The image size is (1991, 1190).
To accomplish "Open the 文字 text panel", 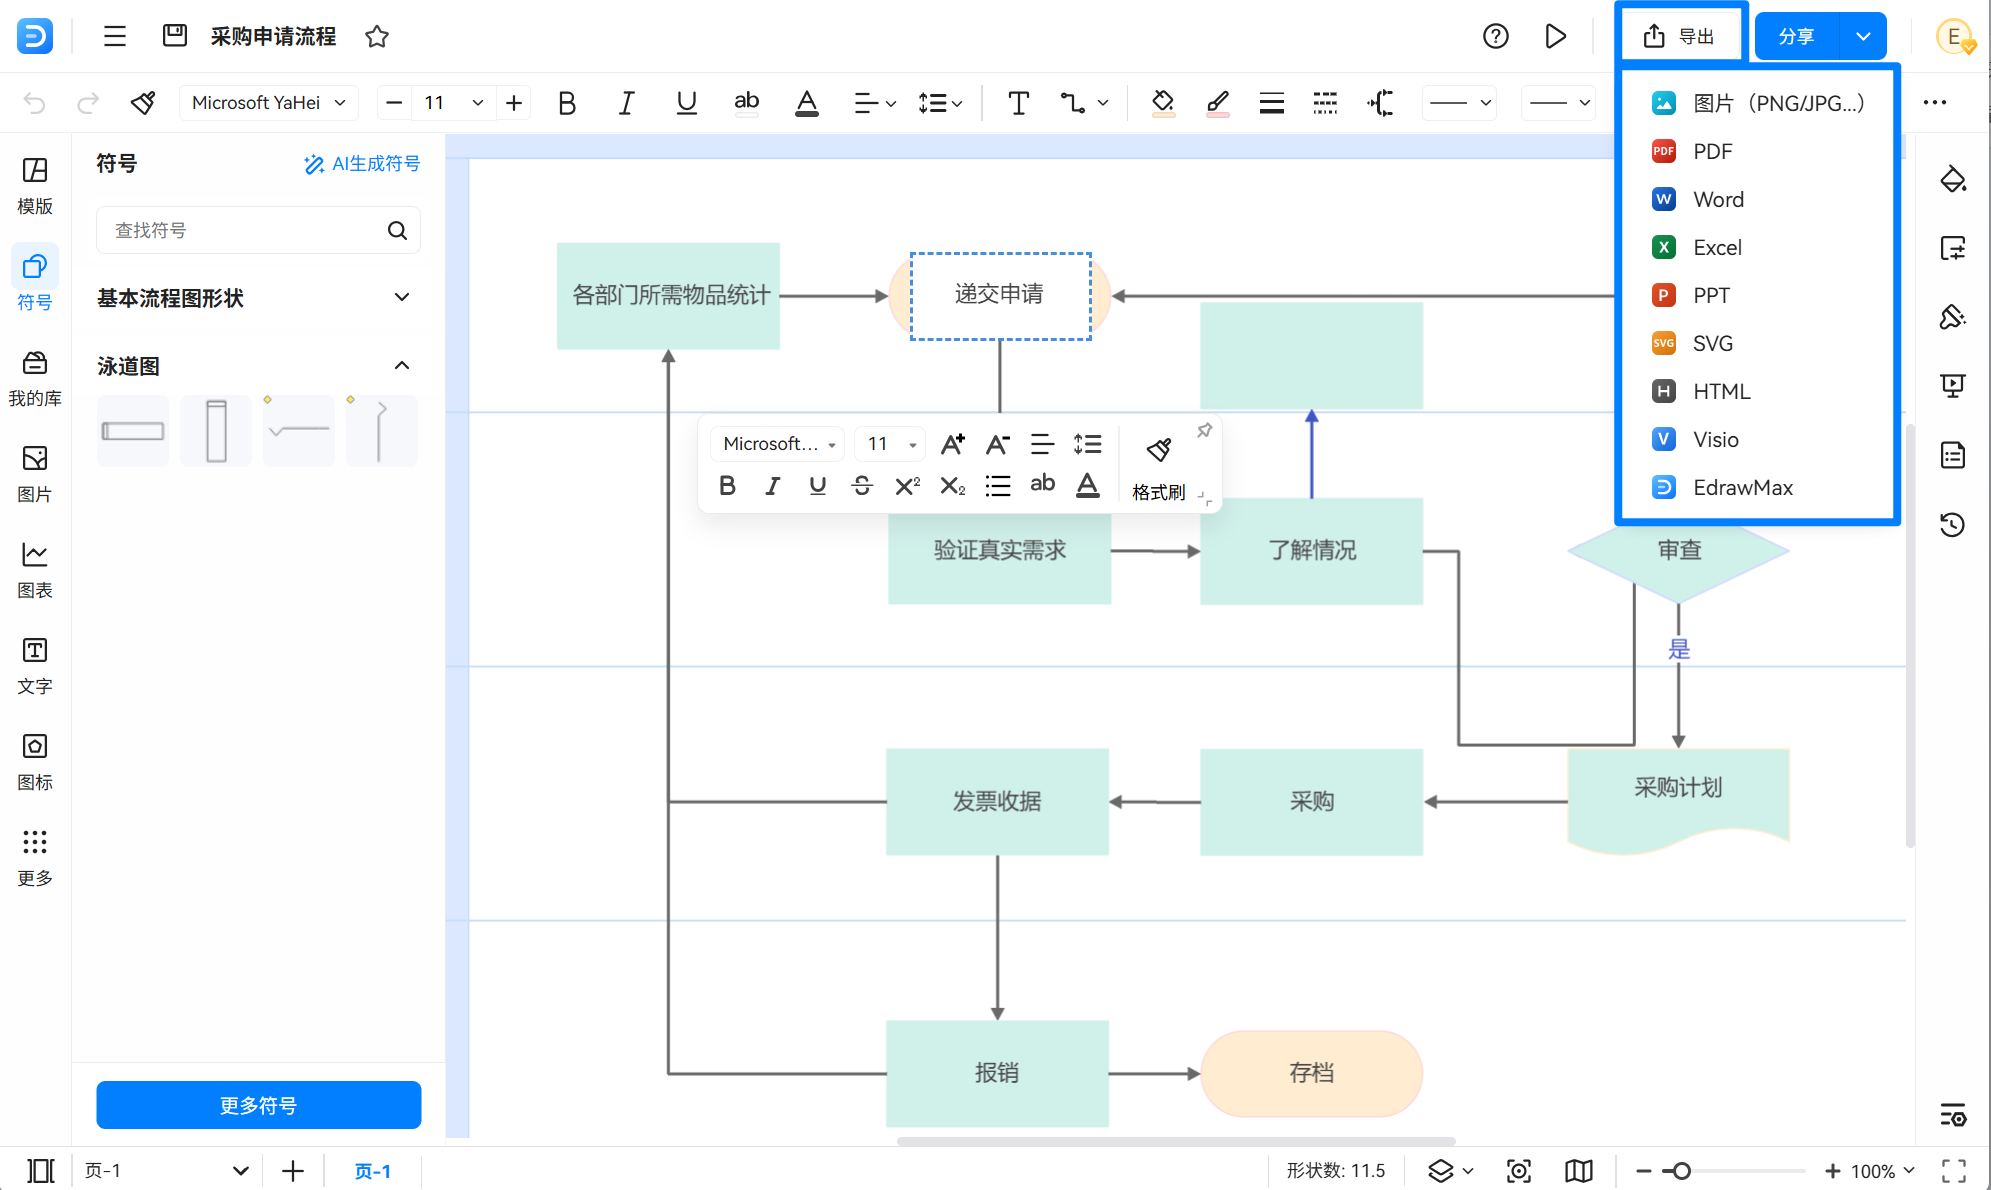I will click(x=35, y=666).
